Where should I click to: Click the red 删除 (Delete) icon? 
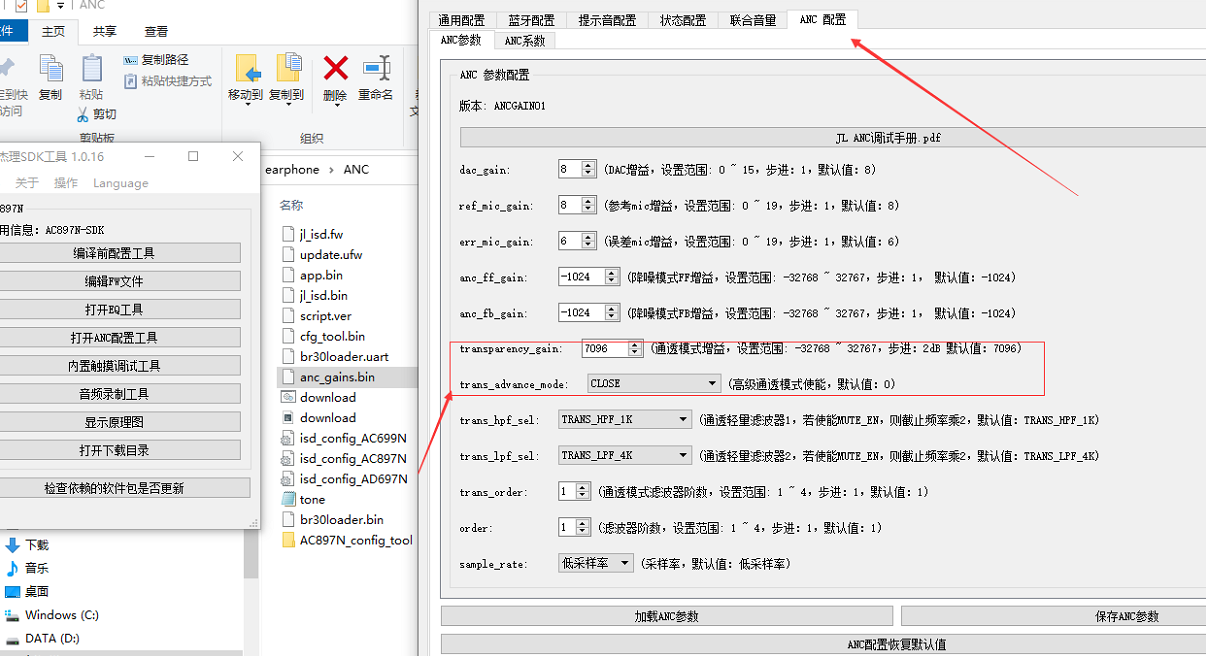tap(335, 68)
